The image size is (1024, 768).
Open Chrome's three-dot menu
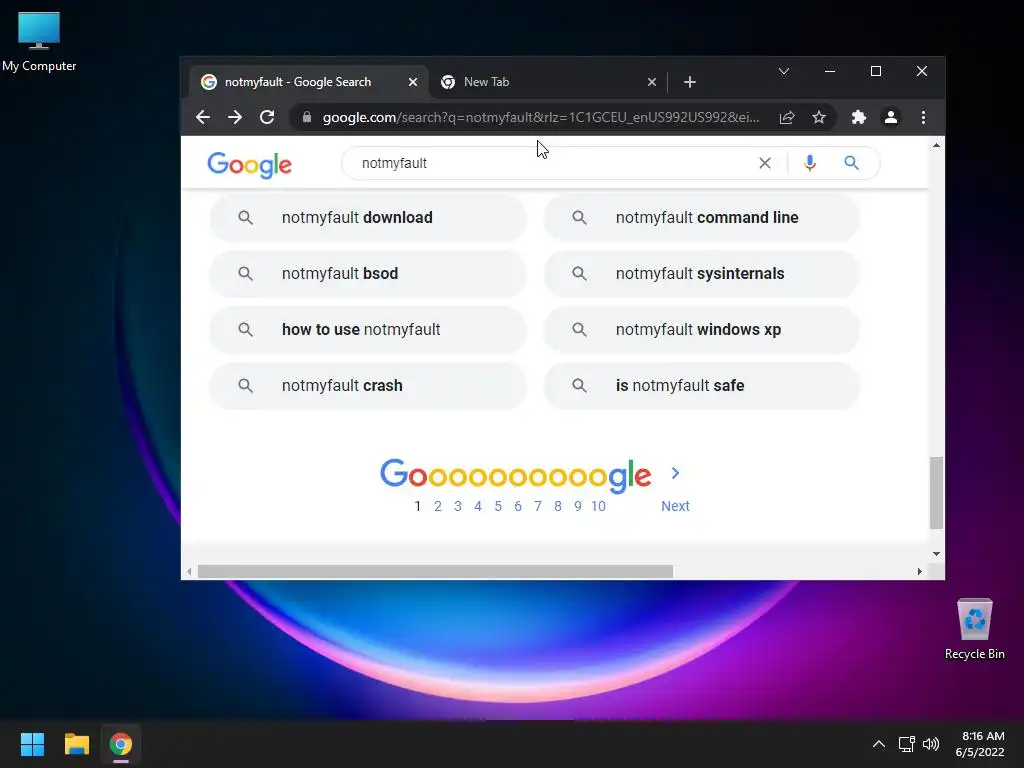click(x=923, y=118)
